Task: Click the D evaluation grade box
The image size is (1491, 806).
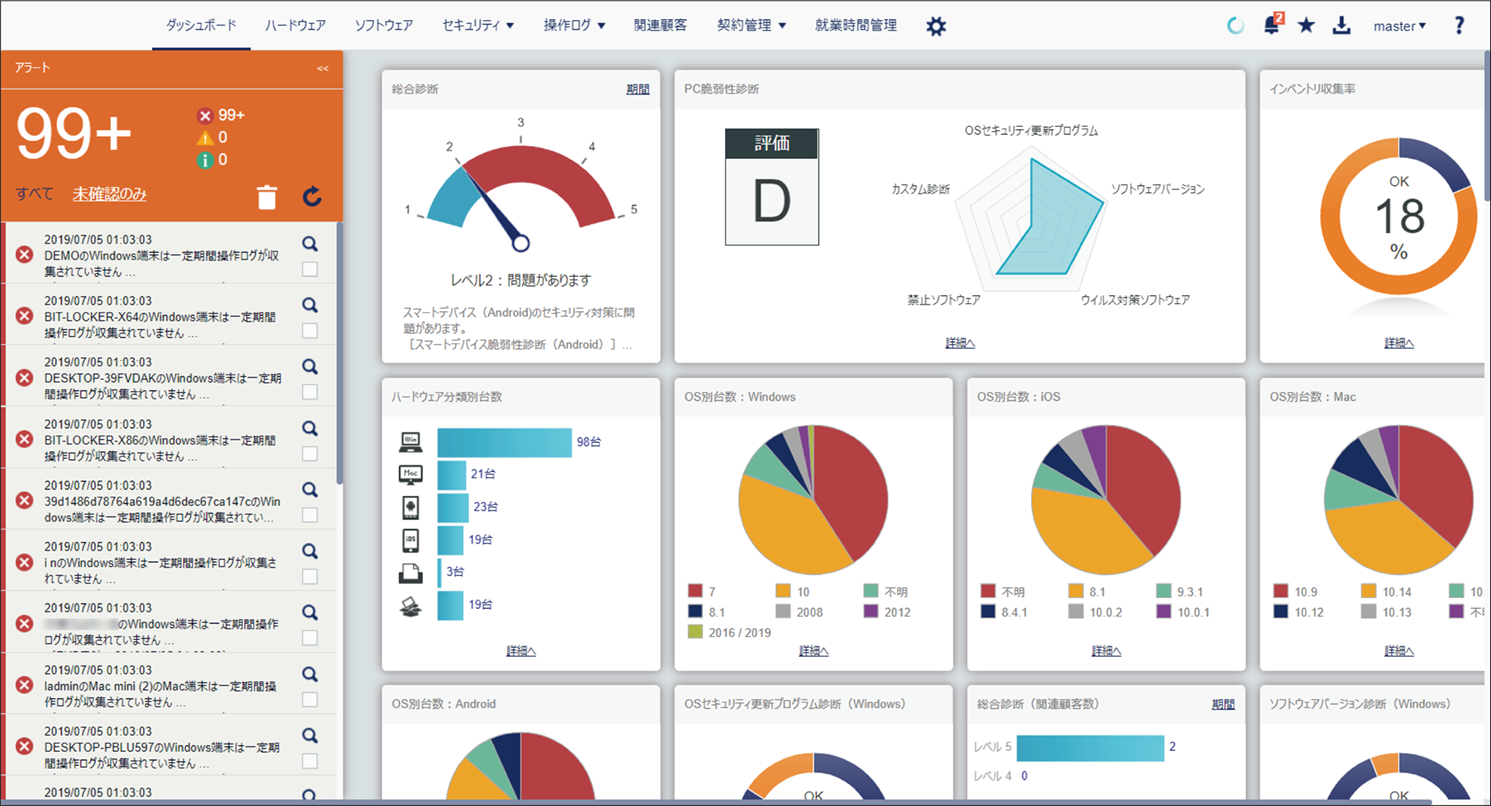Action: pos(772,187)
